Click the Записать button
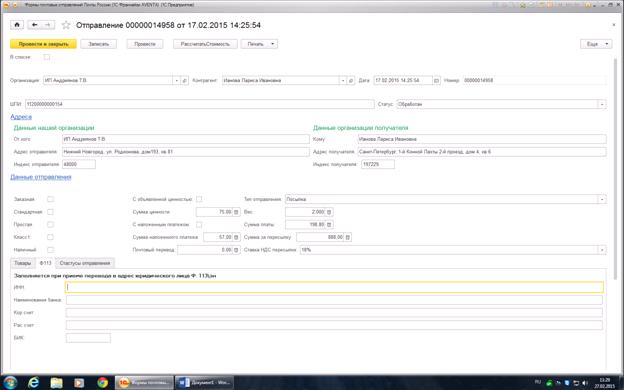Image resolution: width=624 pixels, height=390 pixels. pos(98,44)
